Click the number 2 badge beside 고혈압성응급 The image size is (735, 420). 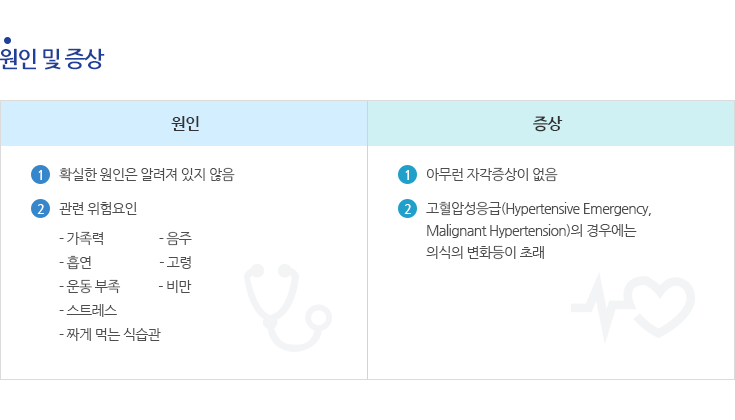pos(407,209)
